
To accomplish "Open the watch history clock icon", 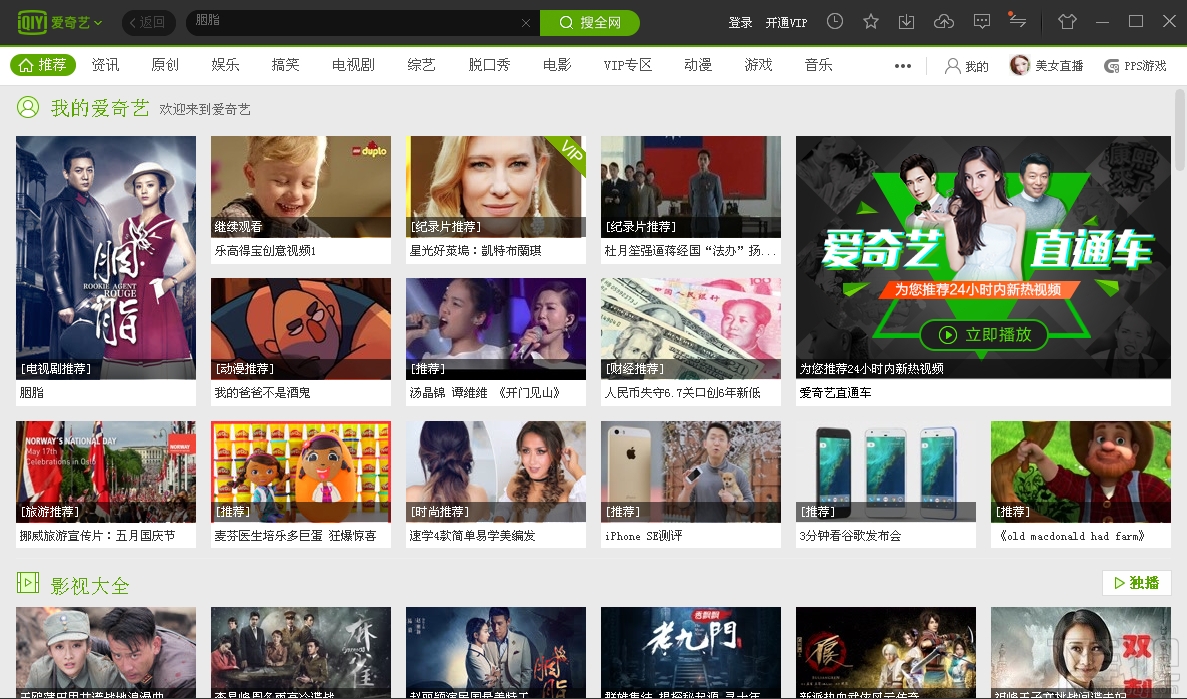I will (835, 22).
